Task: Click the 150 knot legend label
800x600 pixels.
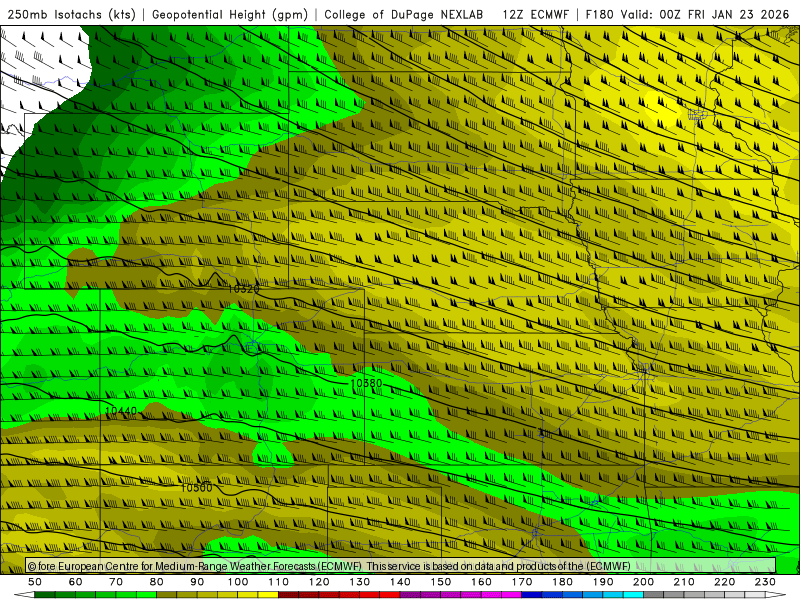Action: click(x=440, y=582)
